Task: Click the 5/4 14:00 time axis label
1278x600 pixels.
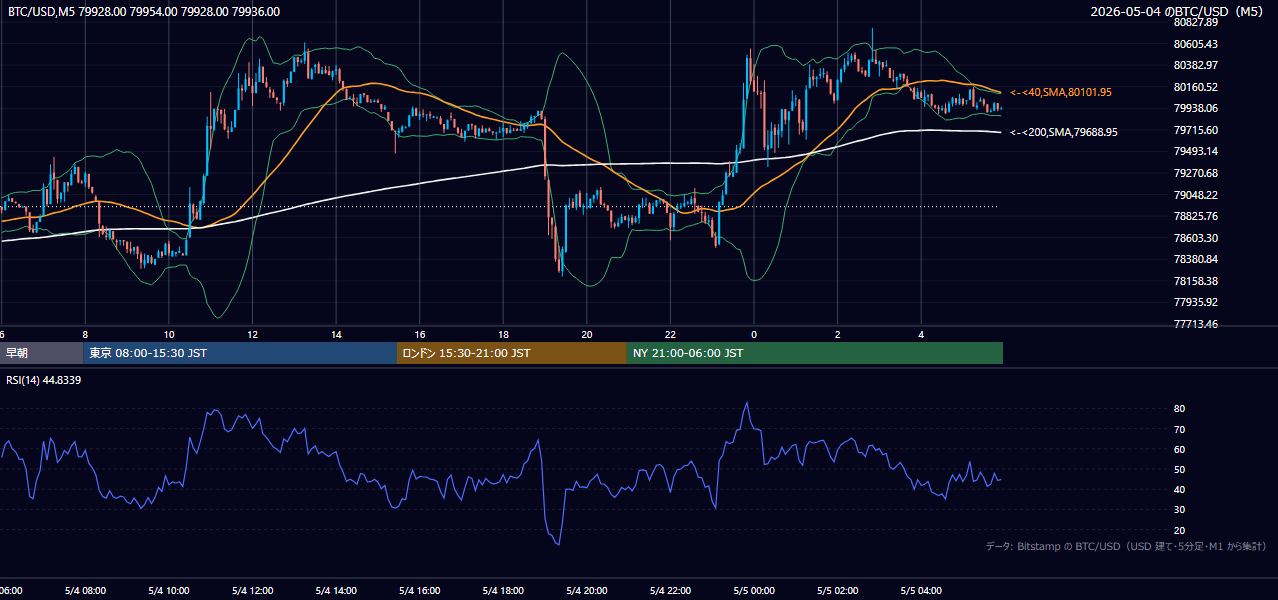Action: coord(336,591)
